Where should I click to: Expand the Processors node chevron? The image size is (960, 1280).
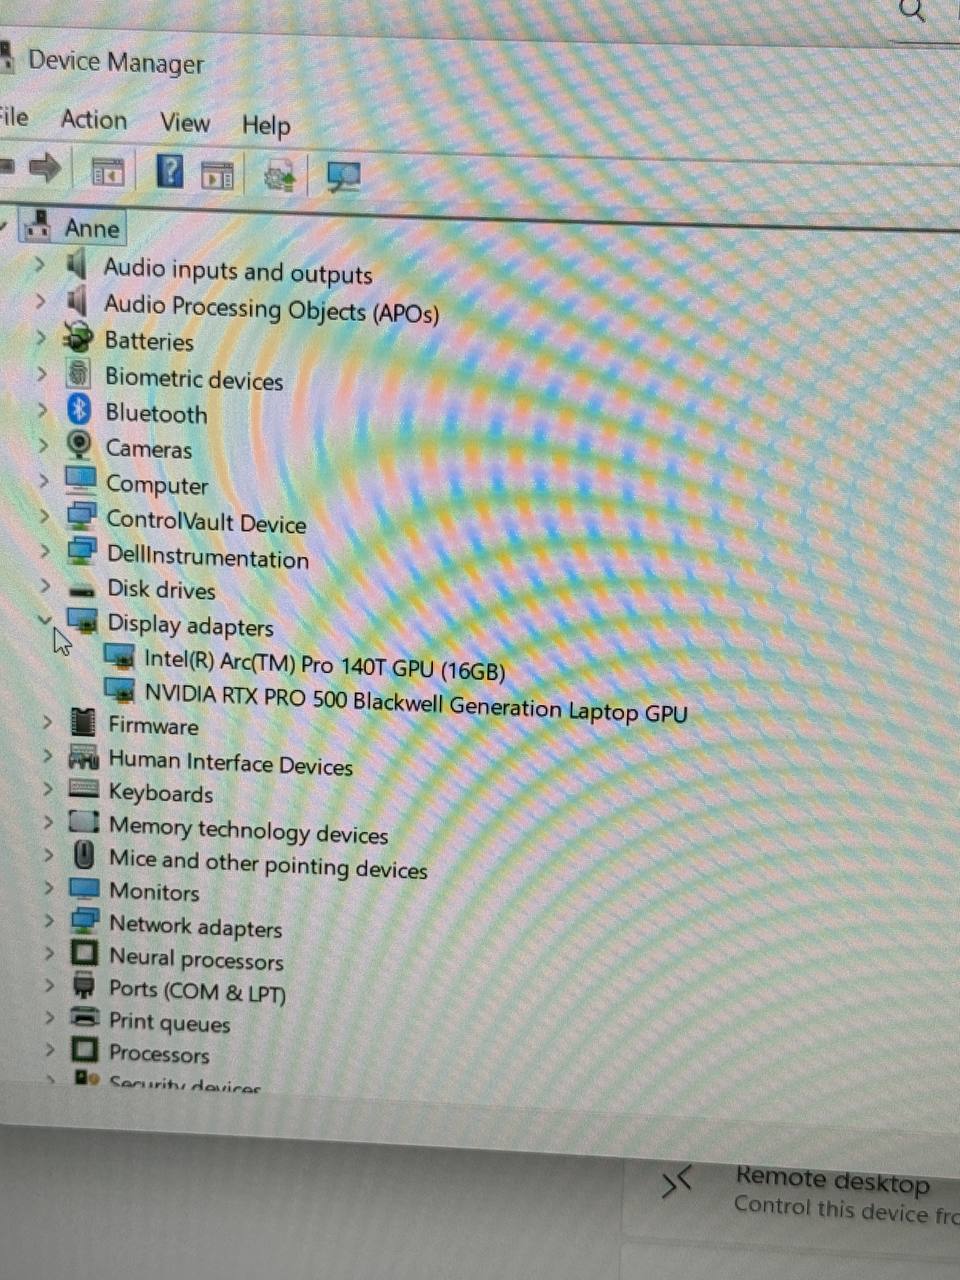point(50,1050)
